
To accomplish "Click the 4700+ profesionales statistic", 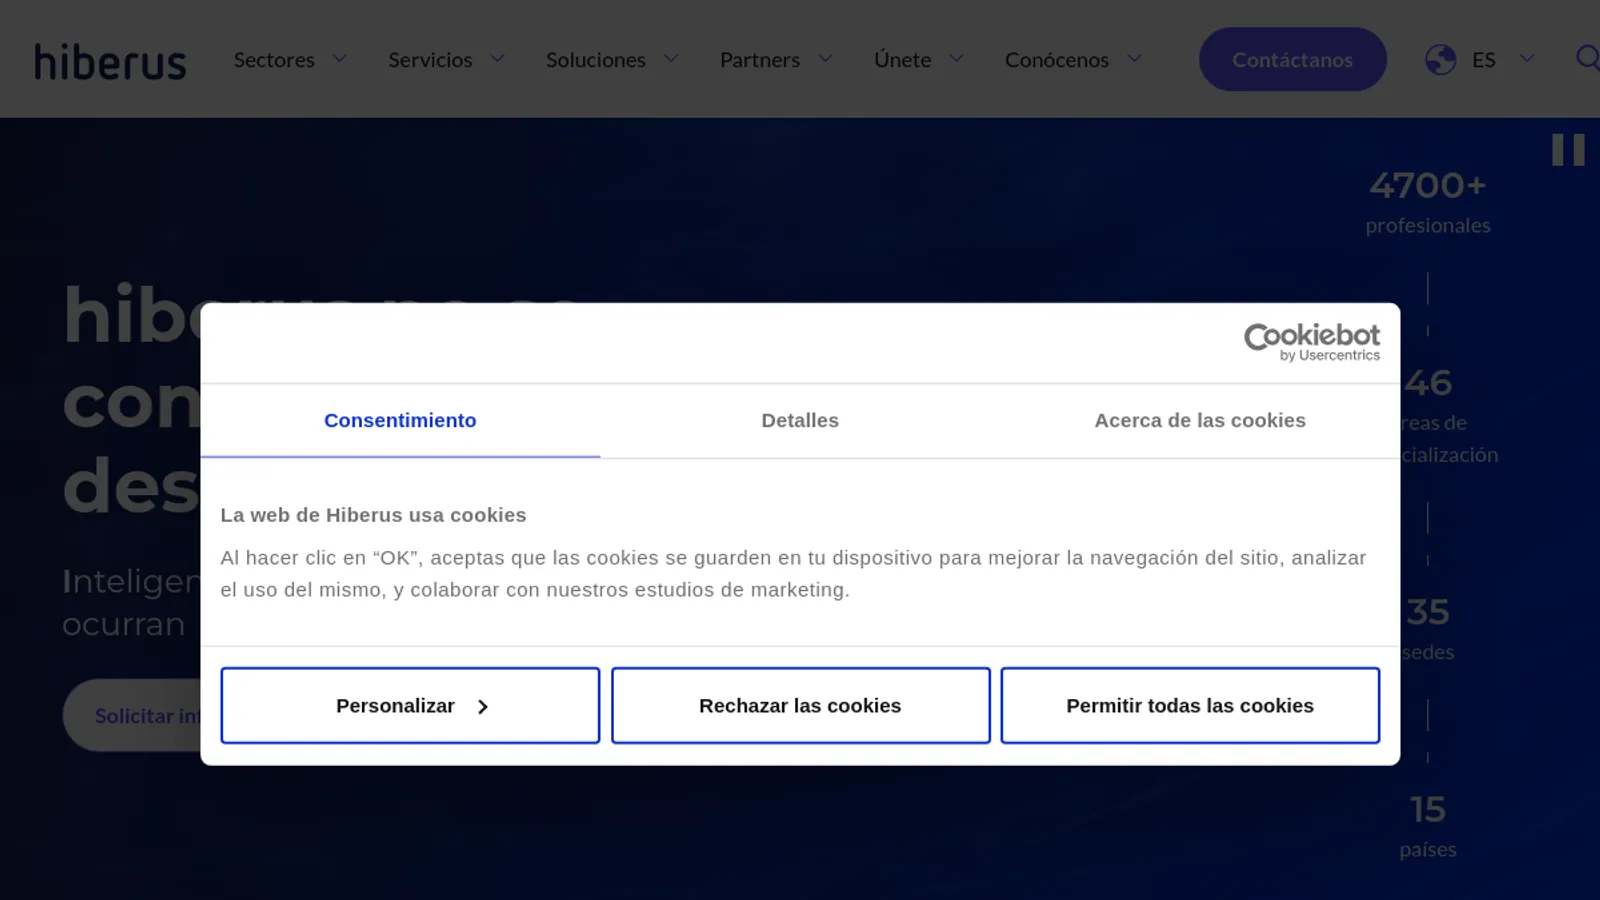I will 1428,202.
